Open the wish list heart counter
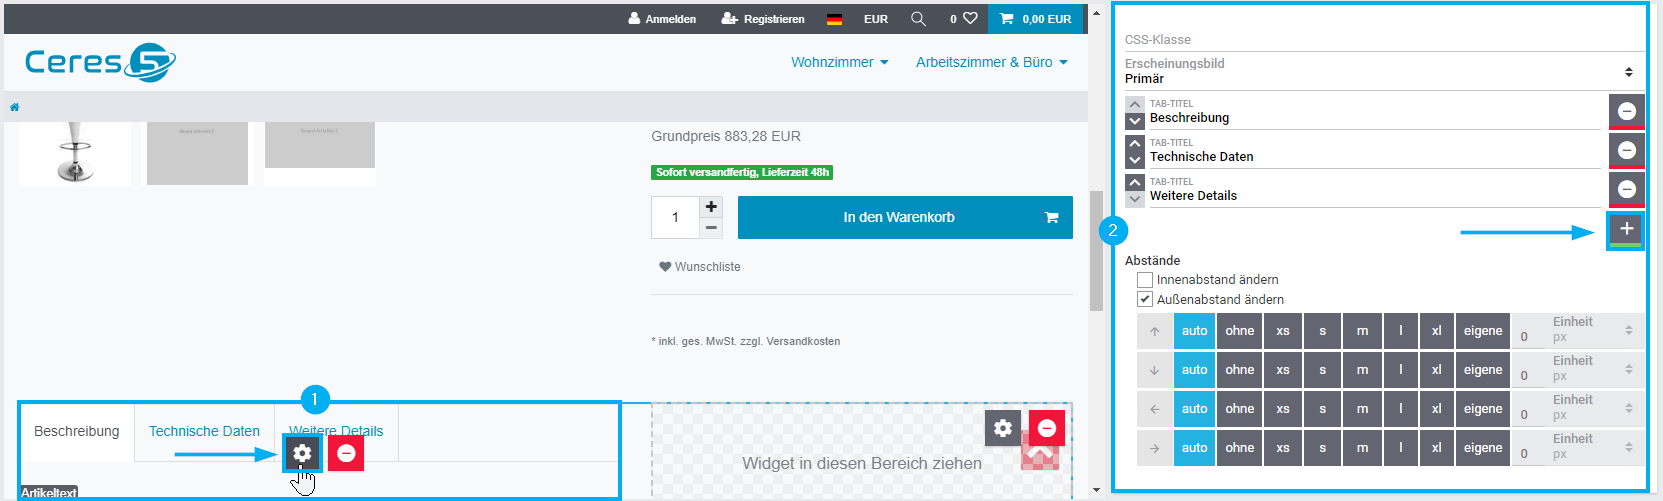1663x501 pixels. point(963,19)
